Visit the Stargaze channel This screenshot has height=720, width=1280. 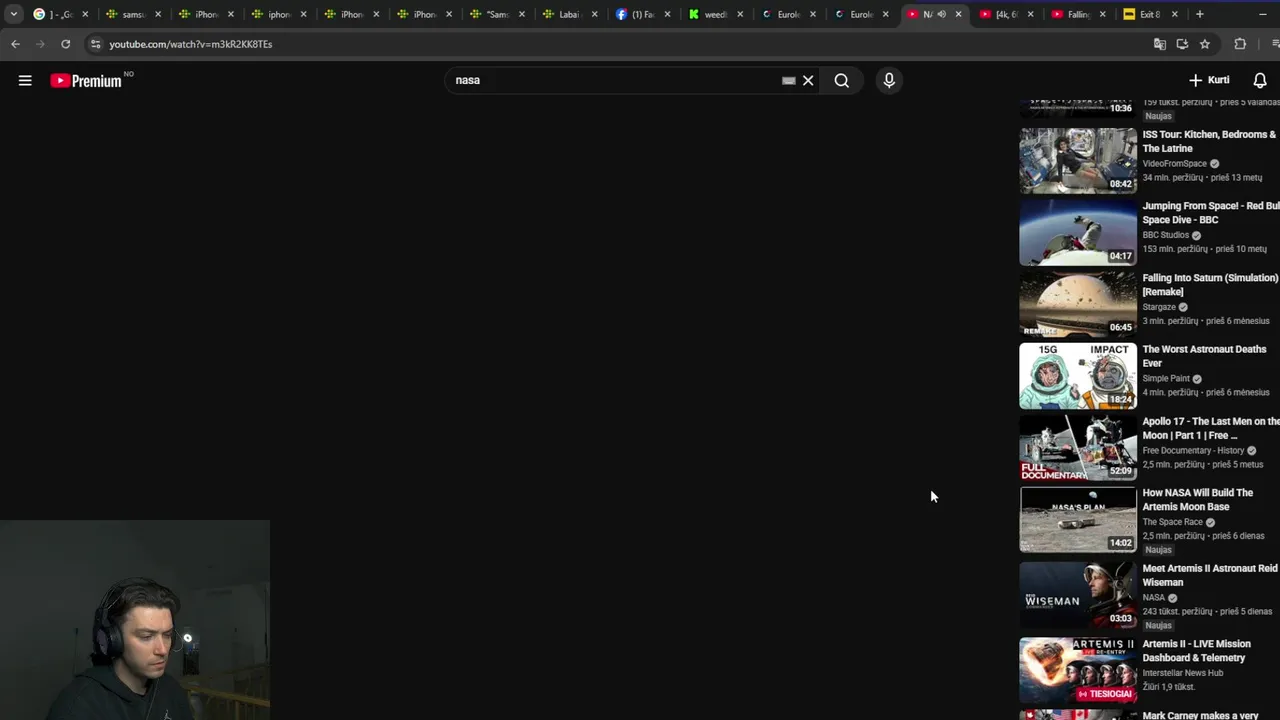point(1159,307)
